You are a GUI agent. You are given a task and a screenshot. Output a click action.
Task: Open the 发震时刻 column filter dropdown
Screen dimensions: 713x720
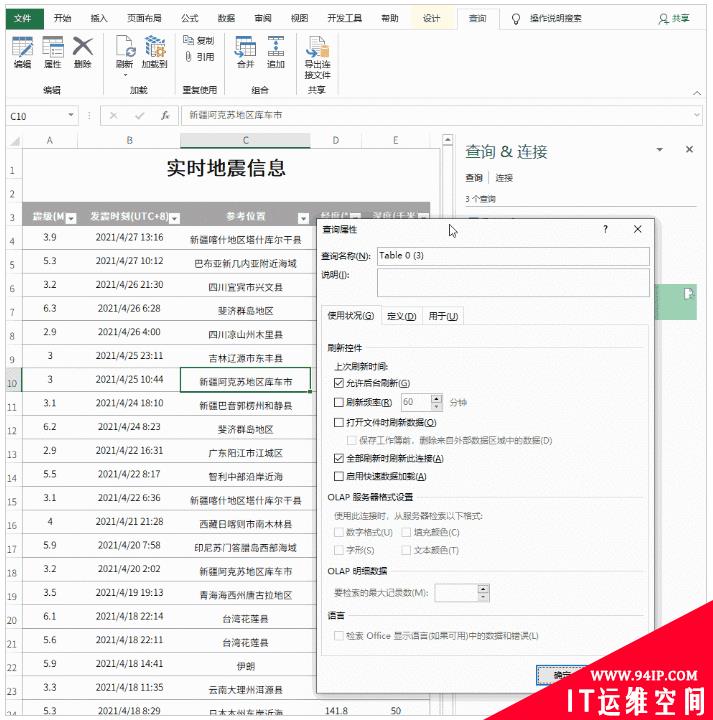pos(174,219)
